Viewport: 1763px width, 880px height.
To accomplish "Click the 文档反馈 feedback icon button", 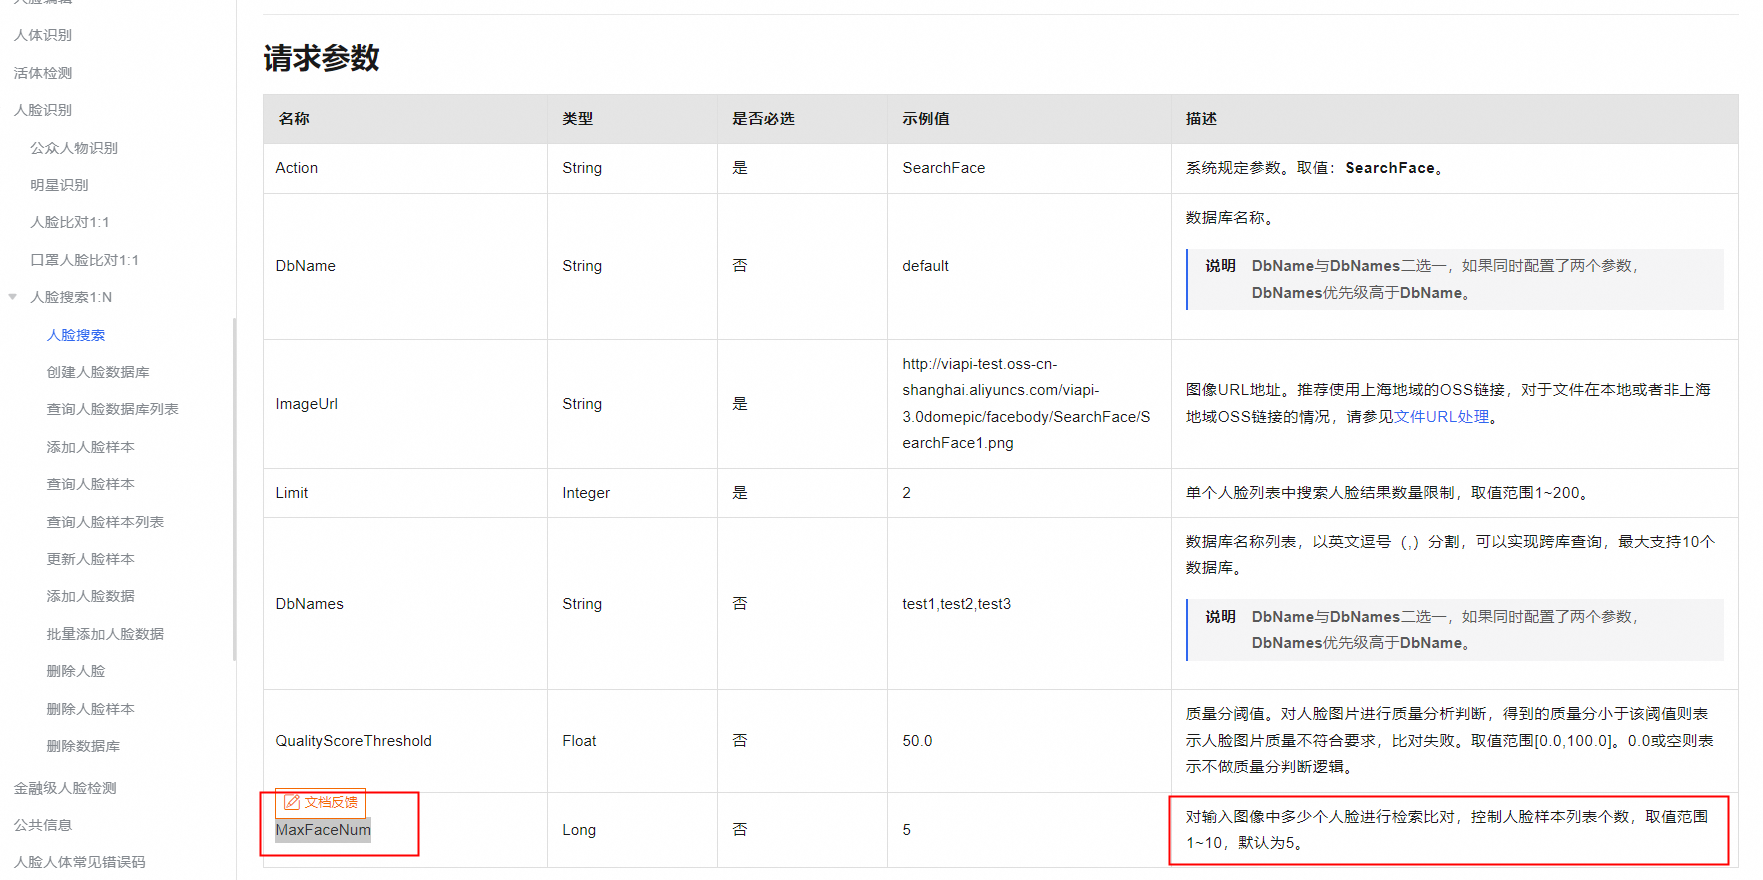I will click(x=321, y=802).
